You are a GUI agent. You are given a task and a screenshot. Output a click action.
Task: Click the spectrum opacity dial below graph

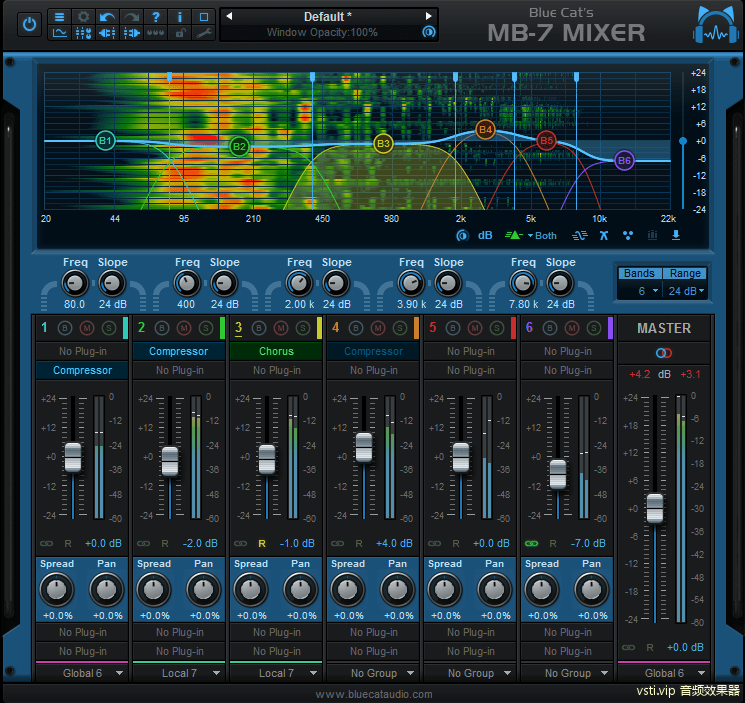coord(462,236)
